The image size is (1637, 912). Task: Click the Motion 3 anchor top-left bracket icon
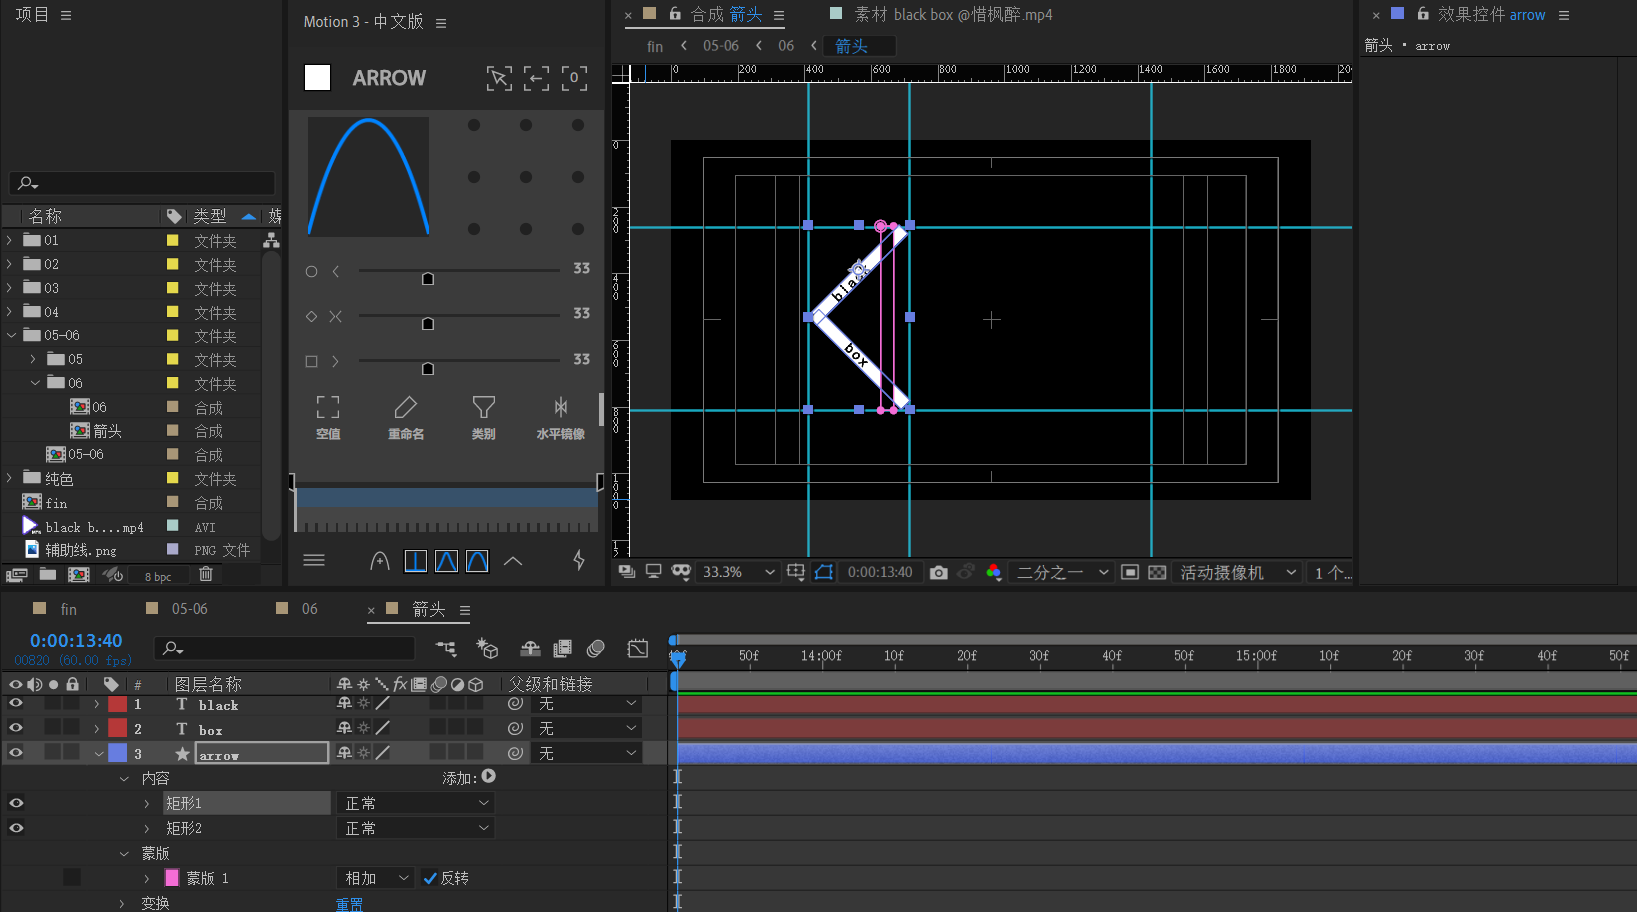click(x=499, y=78)
